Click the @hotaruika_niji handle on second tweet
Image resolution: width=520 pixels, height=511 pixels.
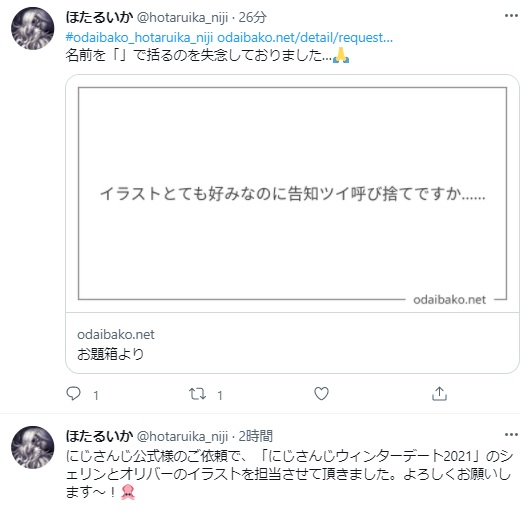click(x=182, y=436)
